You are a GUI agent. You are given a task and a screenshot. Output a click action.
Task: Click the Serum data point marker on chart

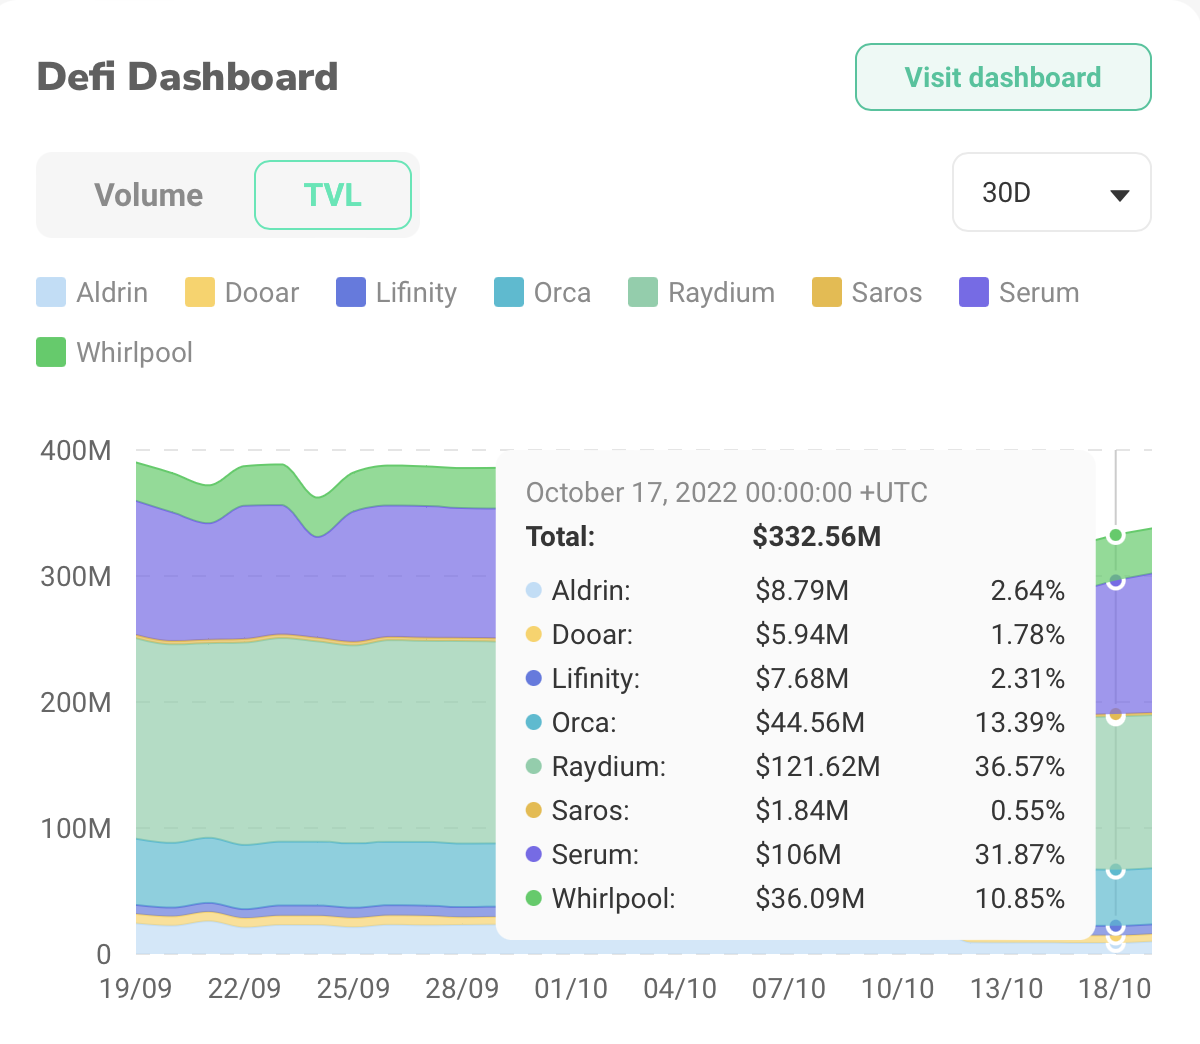1116,581
